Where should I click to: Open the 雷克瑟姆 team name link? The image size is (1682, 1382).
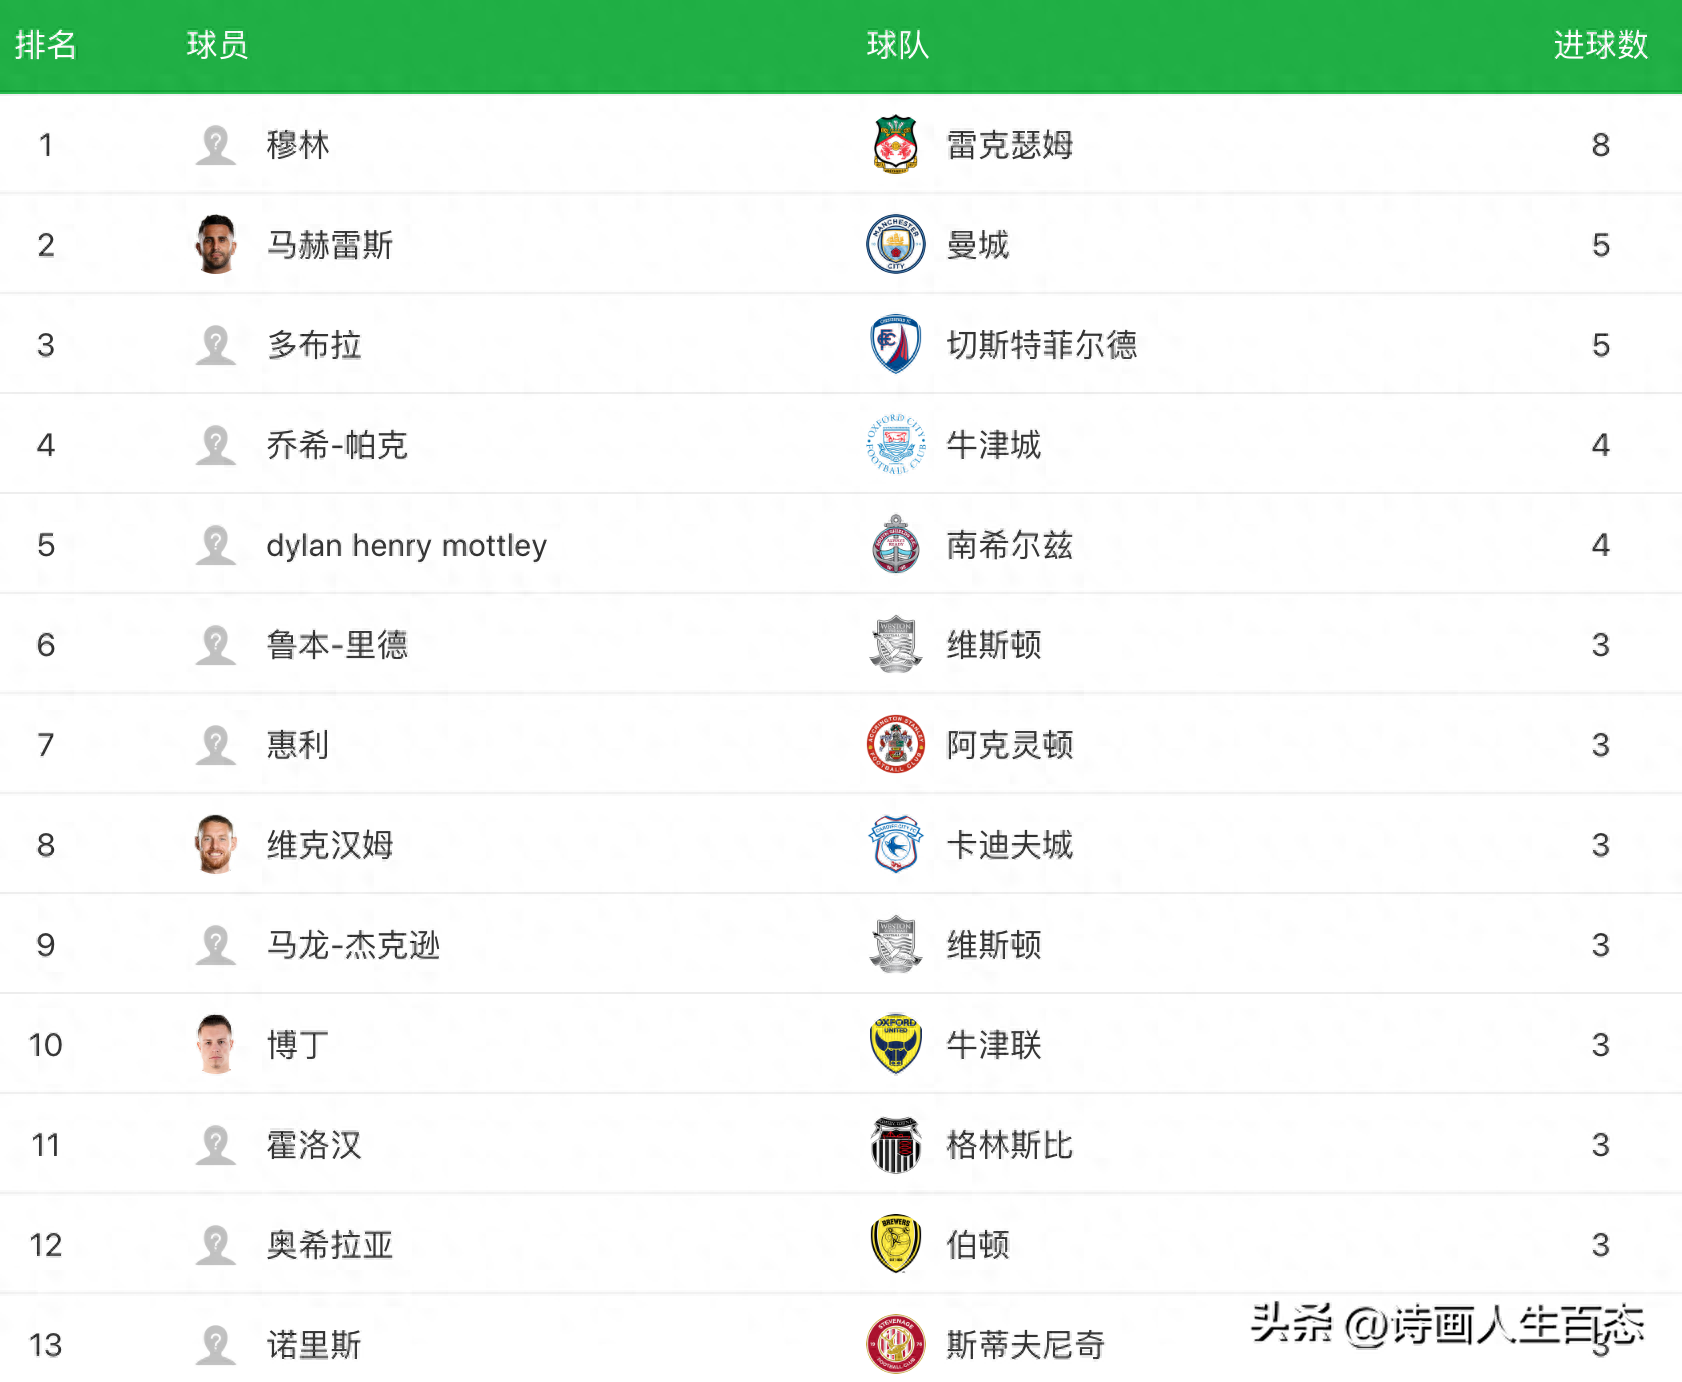click(x=1010, y=145)
